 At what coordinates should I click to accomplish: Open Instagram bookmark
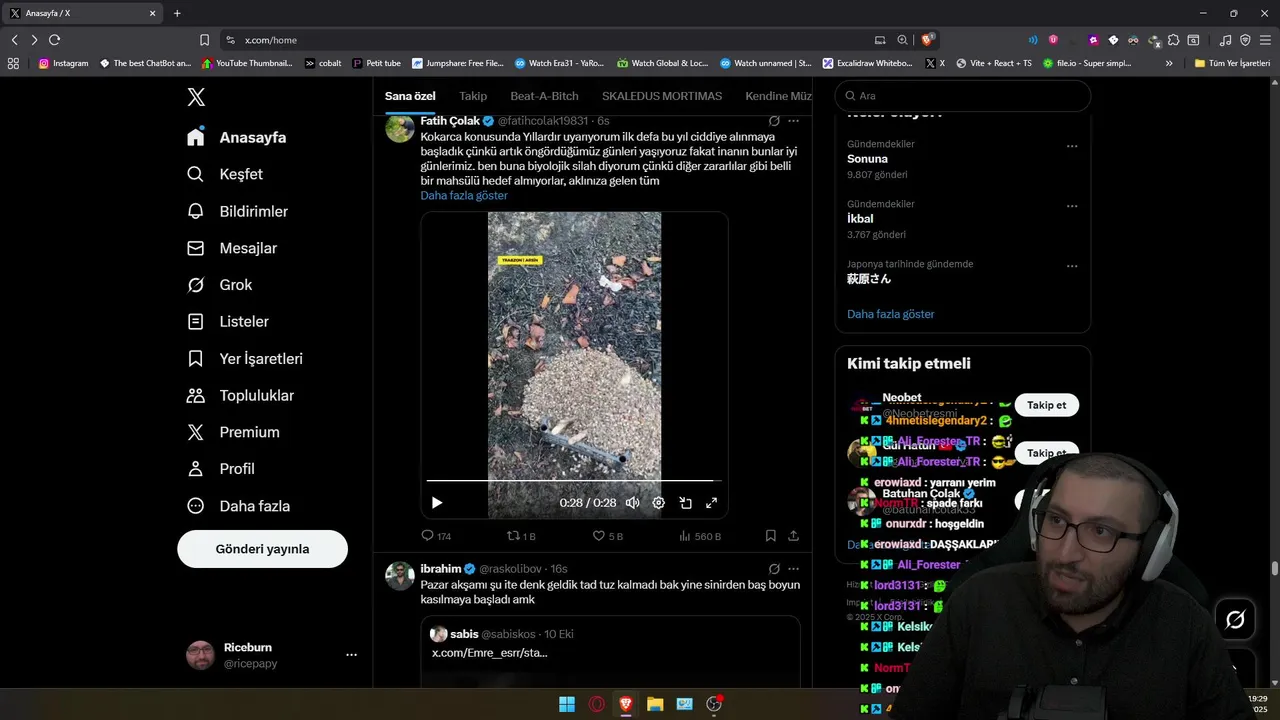[x=63, y=63]
